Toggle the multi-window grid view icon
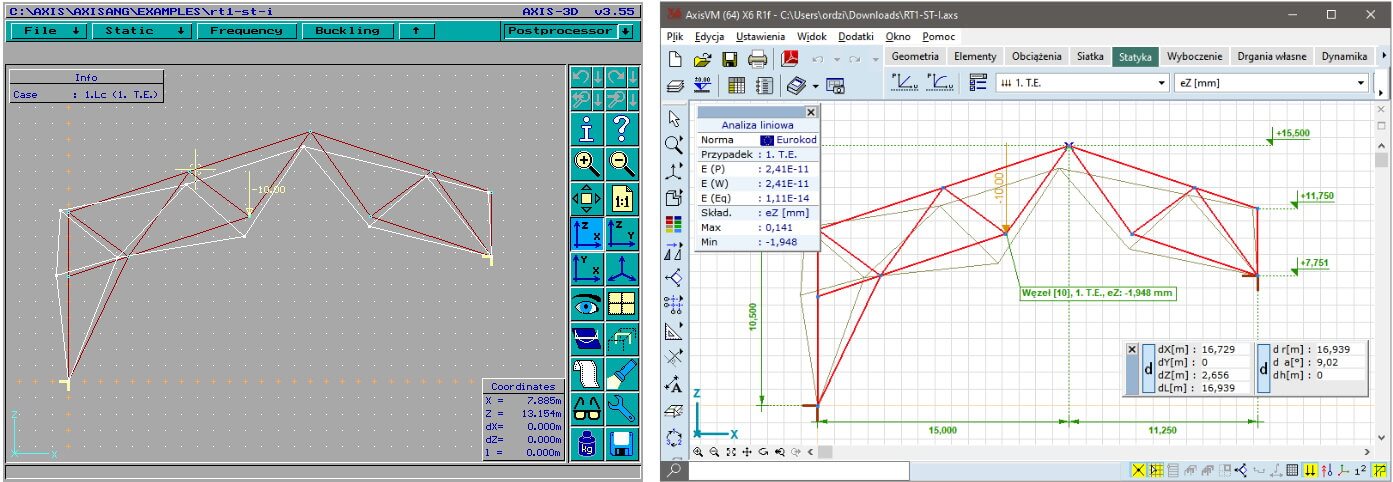Viewport: 1393px width, 482px height. coord(622,304)
